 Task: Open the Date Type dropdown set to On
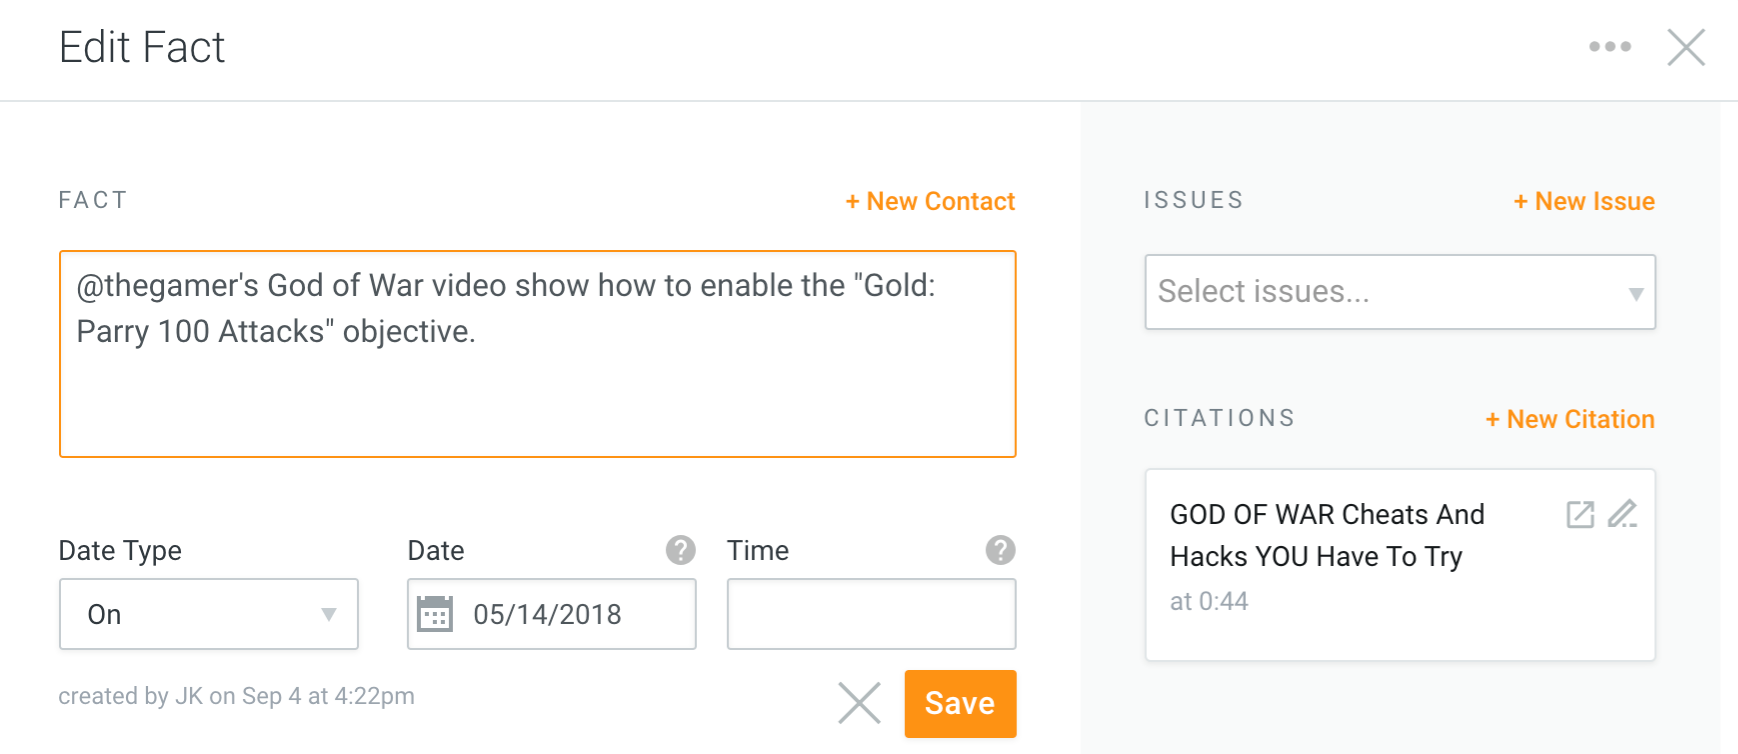point(209,614)
